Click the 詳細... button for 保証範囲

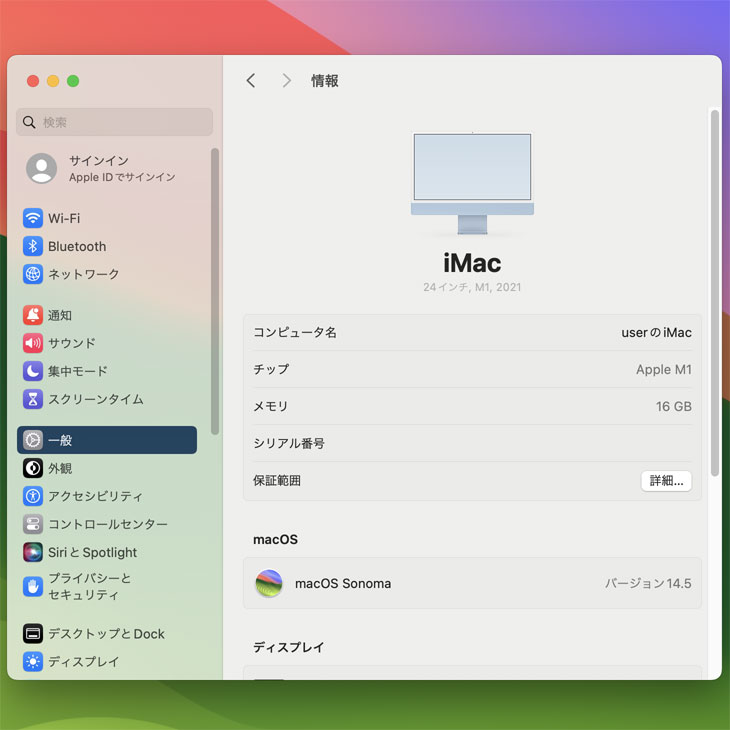[666, 480]
